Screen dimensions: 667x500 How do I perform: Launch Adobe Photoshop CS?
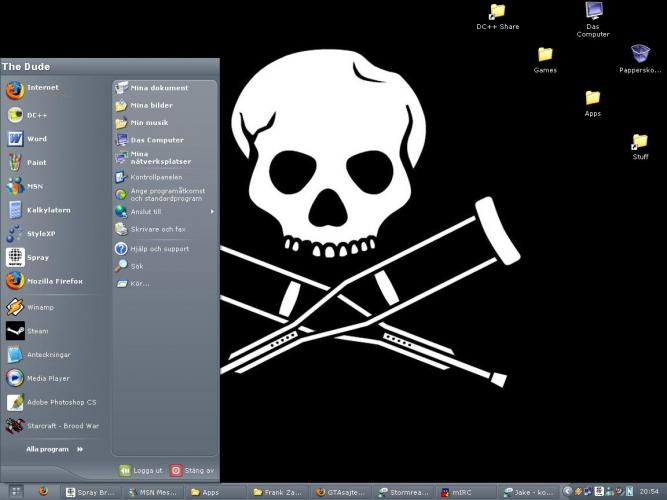(60, 402)
